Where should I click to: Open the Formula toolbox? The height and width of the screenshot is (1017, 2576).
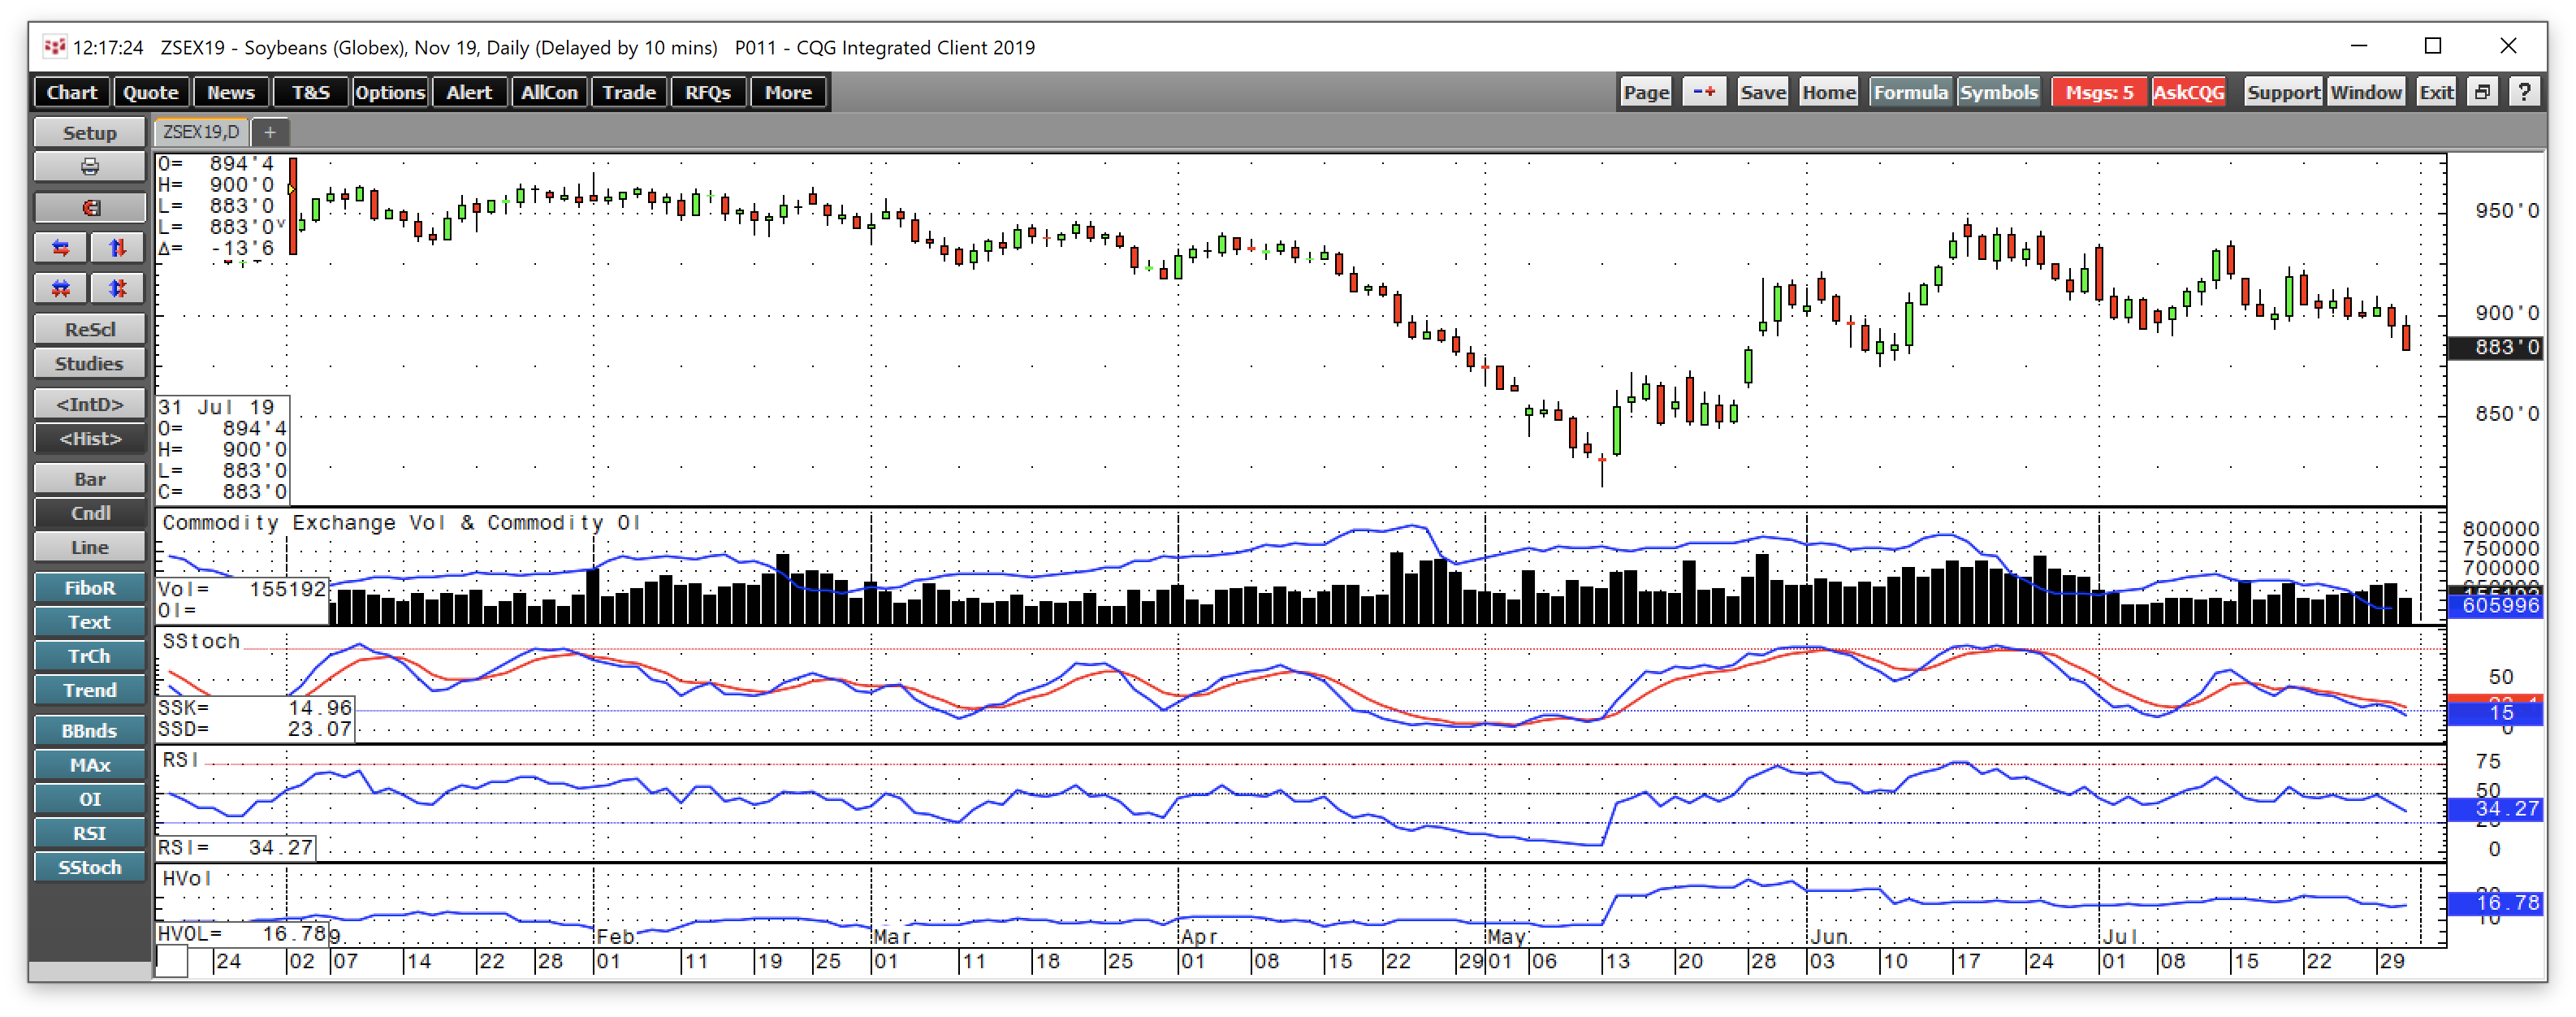coord(1911,93)
